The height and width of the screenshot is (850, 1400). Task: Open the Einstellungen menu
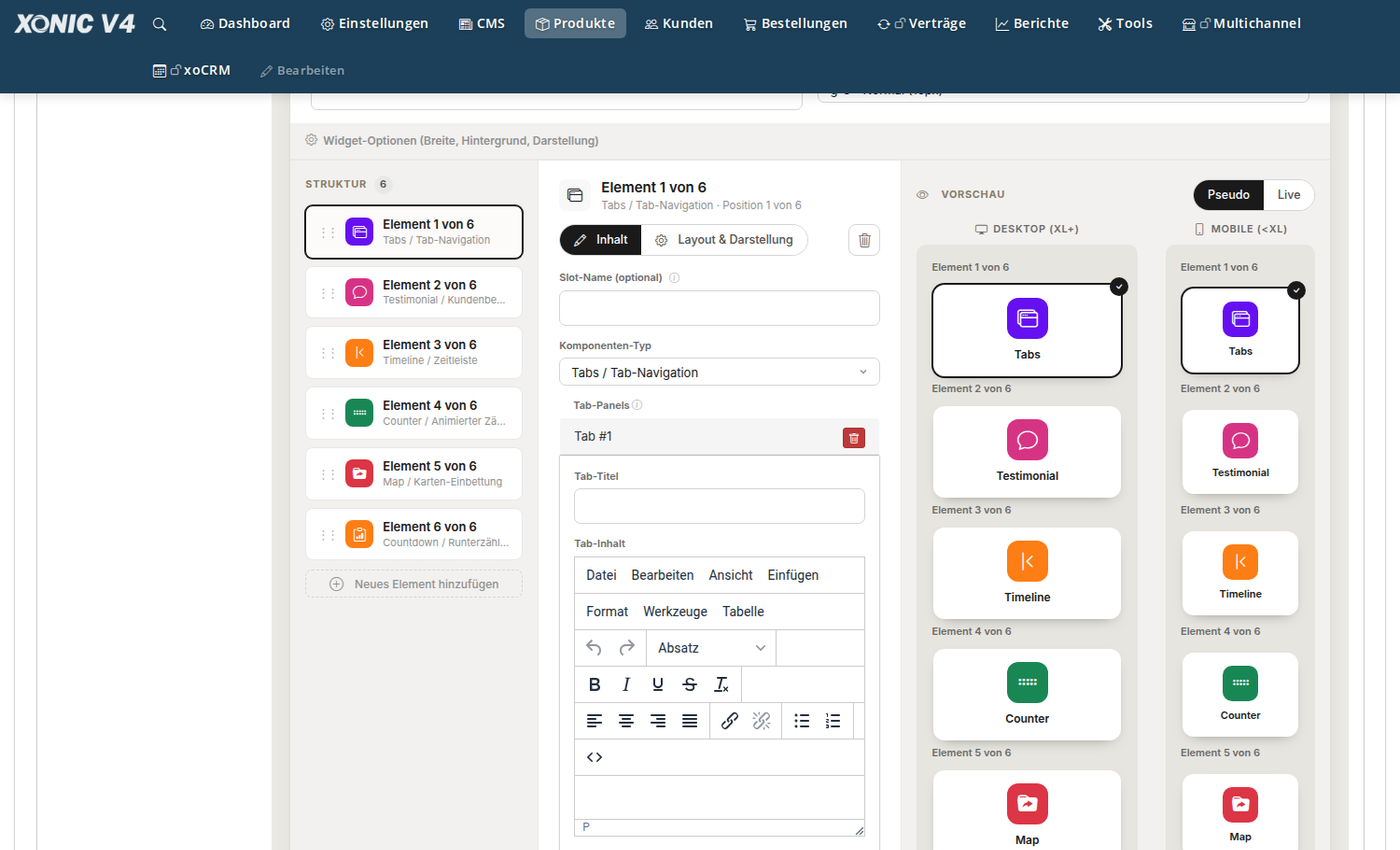click(374, 23)
